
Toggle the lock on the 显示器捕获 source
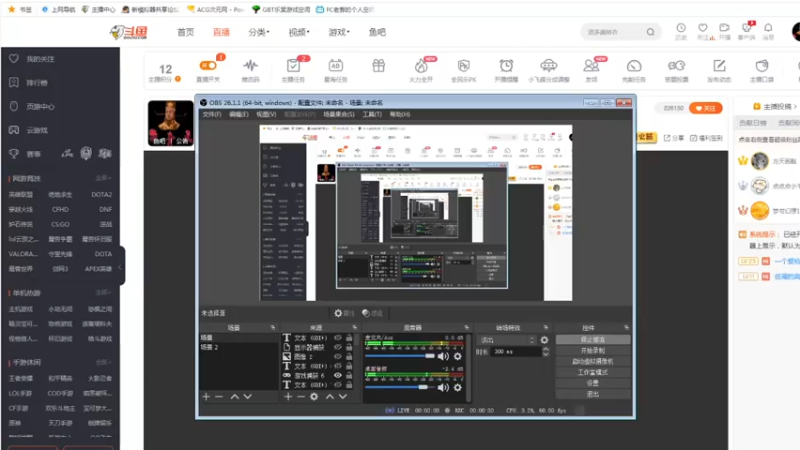point(349,347)
